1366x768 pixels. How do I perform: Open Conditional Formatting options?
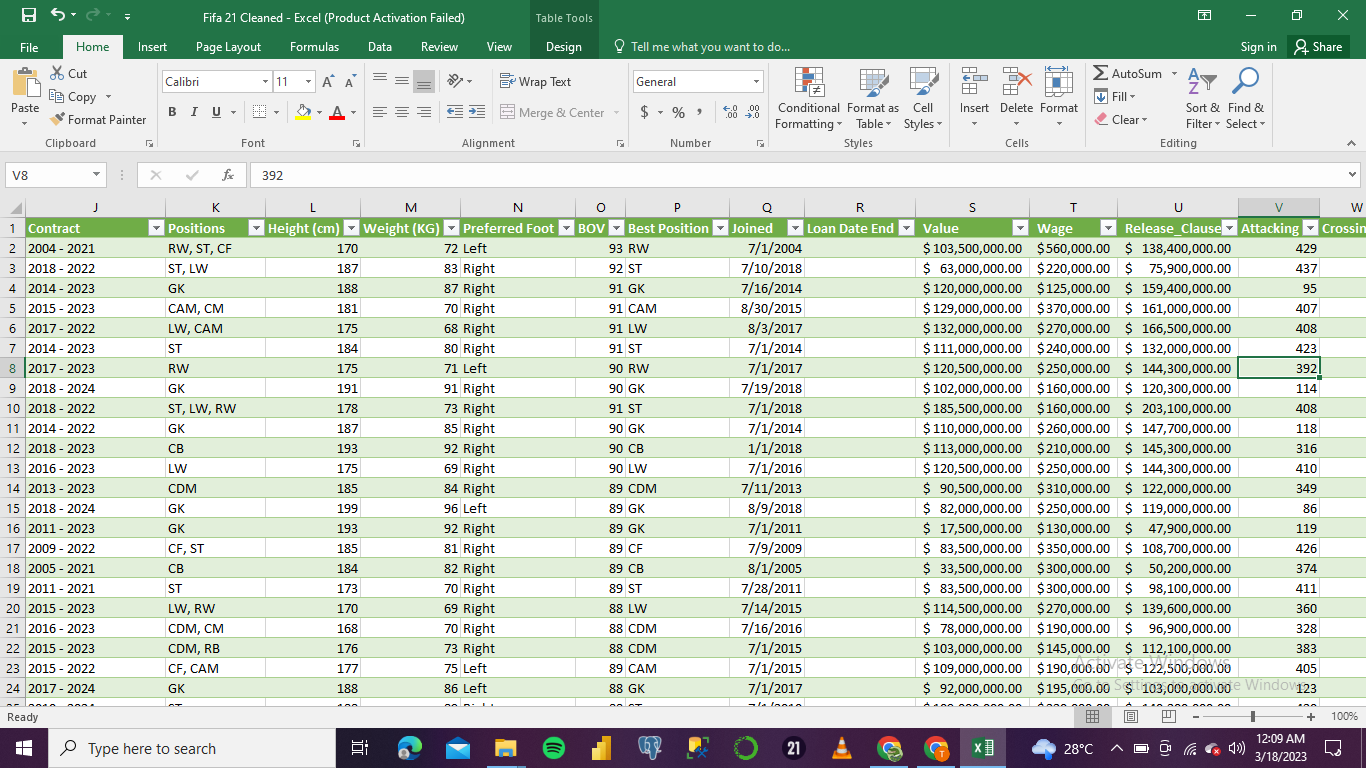(808, 98)
